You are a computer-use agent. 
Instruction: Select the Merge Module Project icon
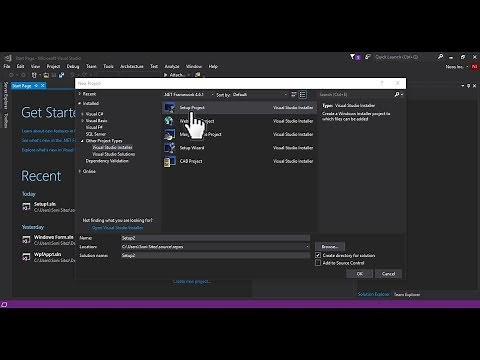coord(169,134)
